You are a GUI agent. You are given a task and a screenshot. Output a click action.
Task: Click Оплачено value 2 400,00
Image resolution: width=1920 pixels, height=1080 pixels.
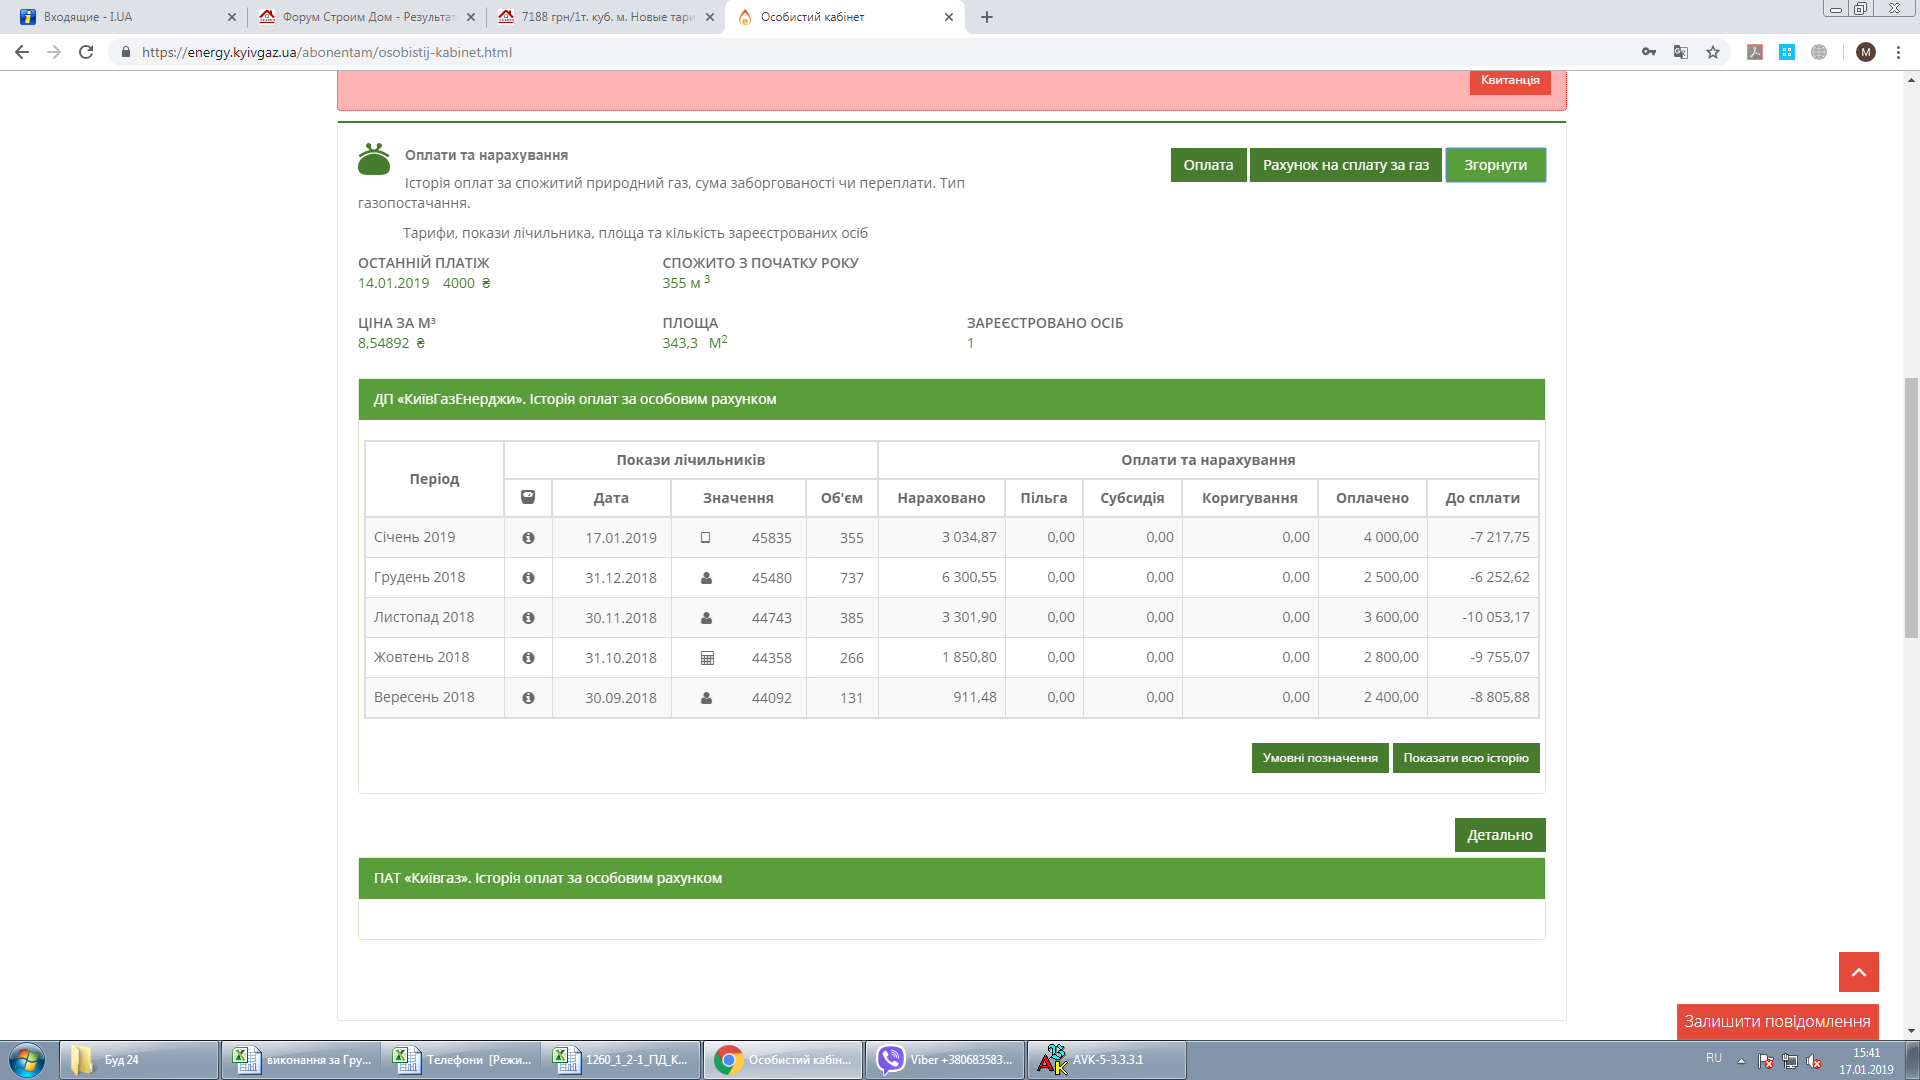[1391, 698]
